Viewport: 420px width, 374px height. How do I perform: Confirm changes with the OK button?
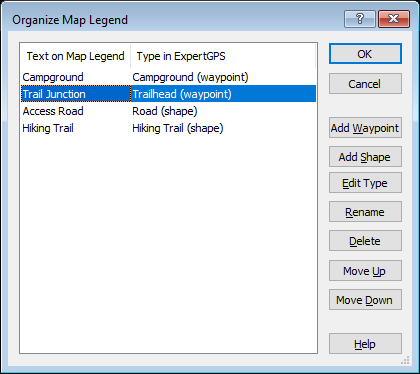[x=365, y=54]
